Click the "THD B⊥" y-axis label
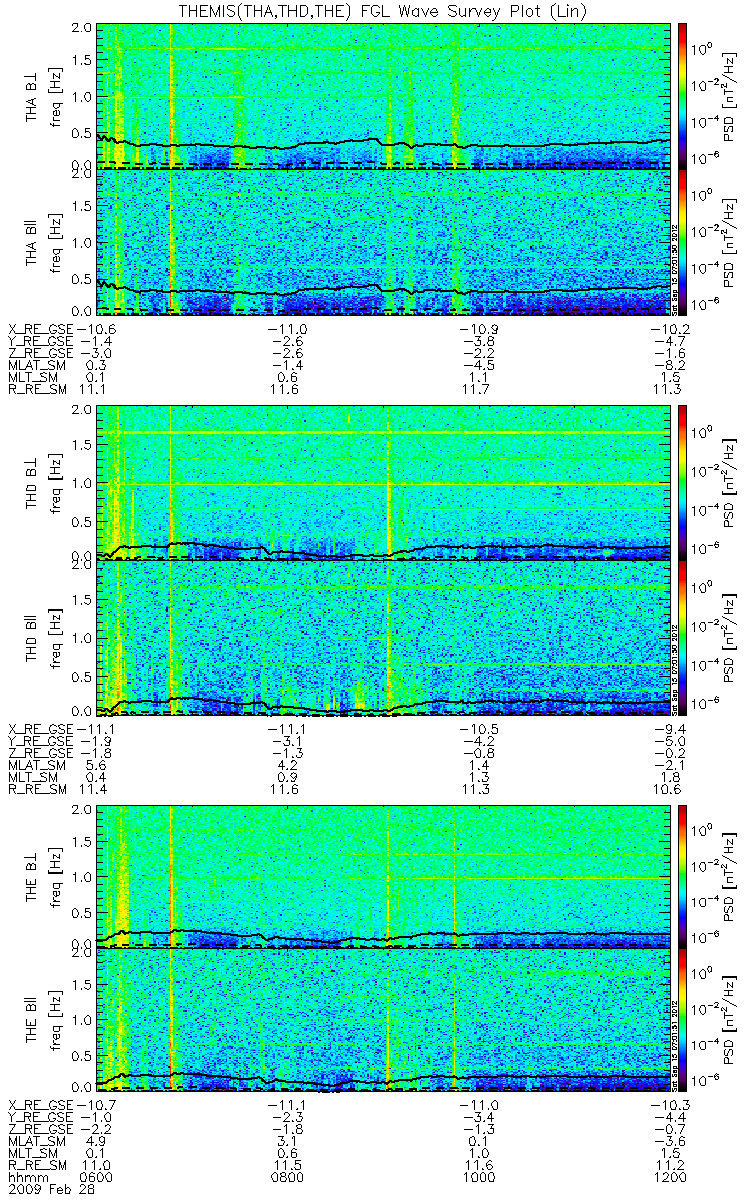Image resolution: width=750 pixels, height=1200 pixels. (x=33, y=484)
